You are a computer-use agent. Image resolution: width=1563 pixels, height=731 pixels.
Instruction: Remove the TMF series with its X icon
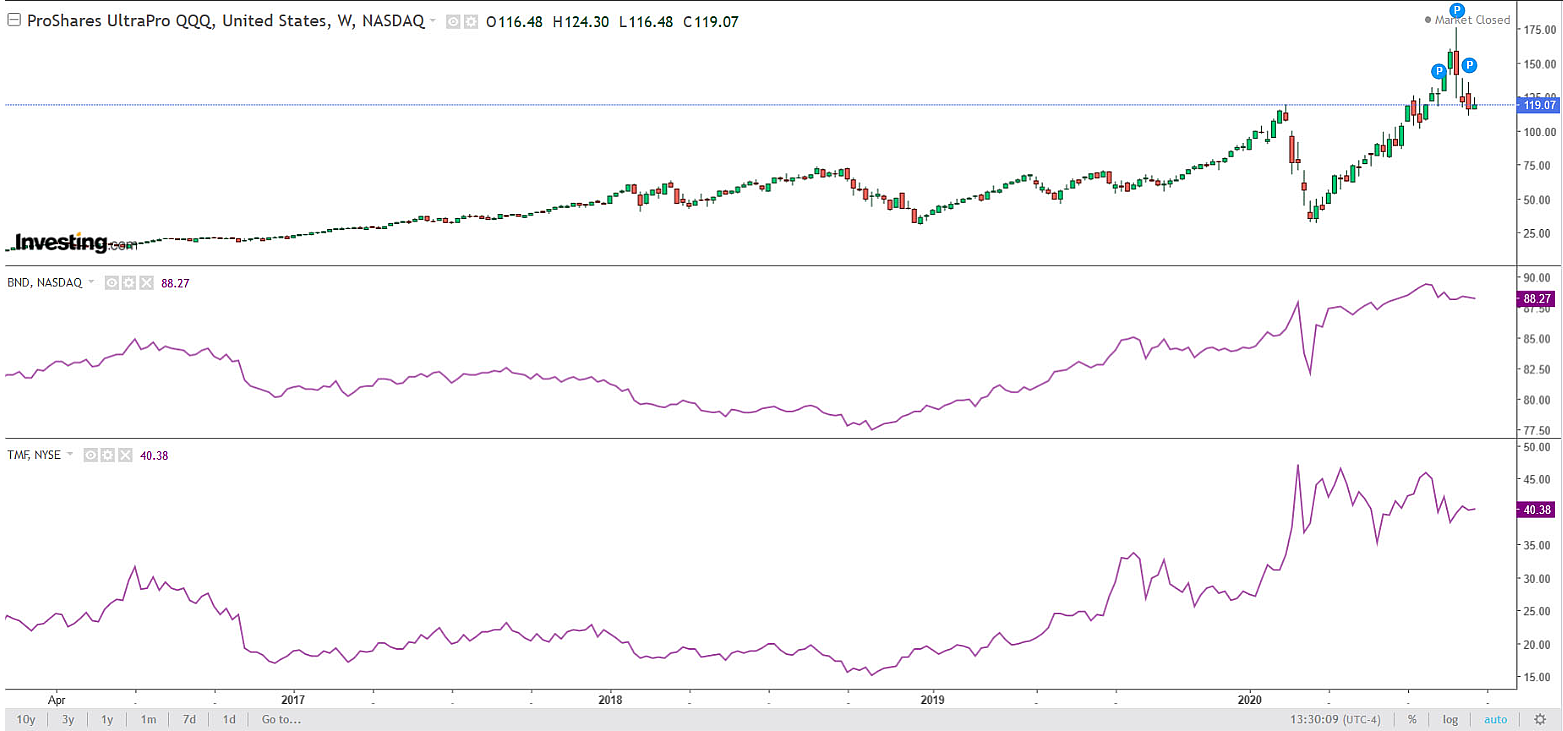[125, 454]
